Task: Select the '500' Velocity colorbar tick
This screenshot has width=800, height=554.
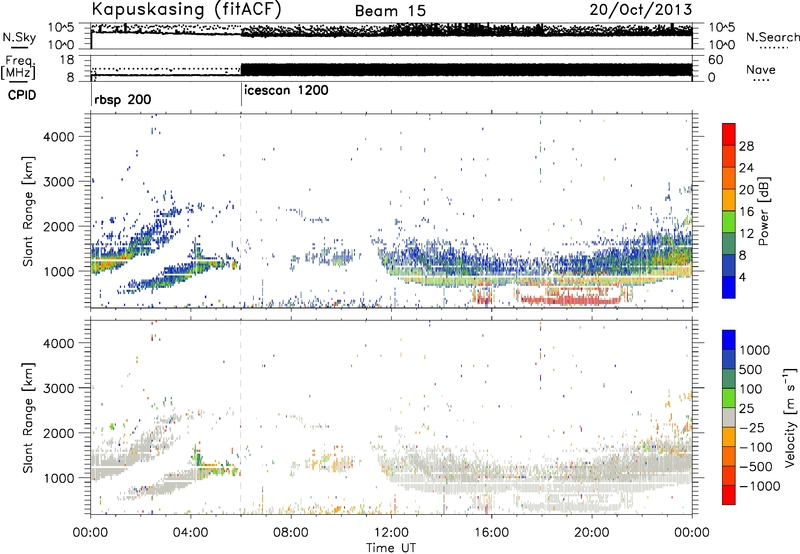Action: [x=753, y=369]
